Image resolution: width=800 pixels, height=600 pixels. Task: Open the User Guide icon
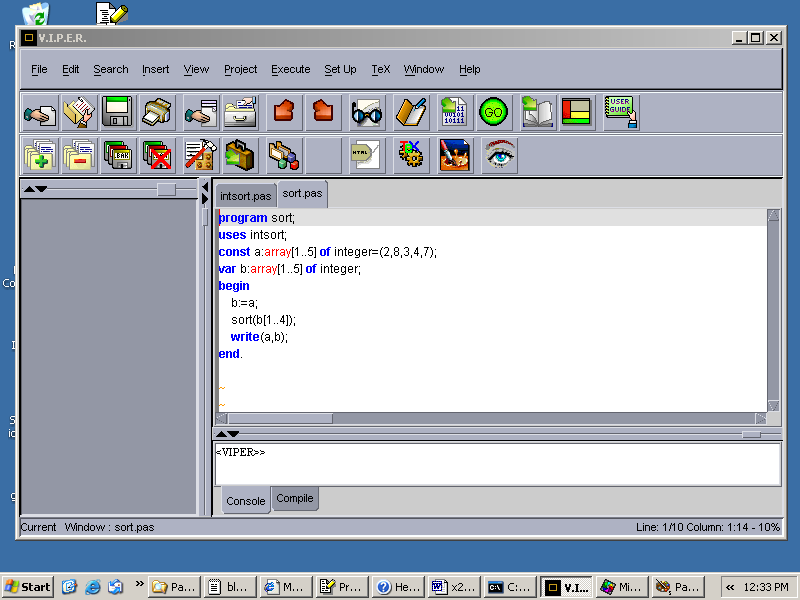pyautogui.click(x=621, y=112)
